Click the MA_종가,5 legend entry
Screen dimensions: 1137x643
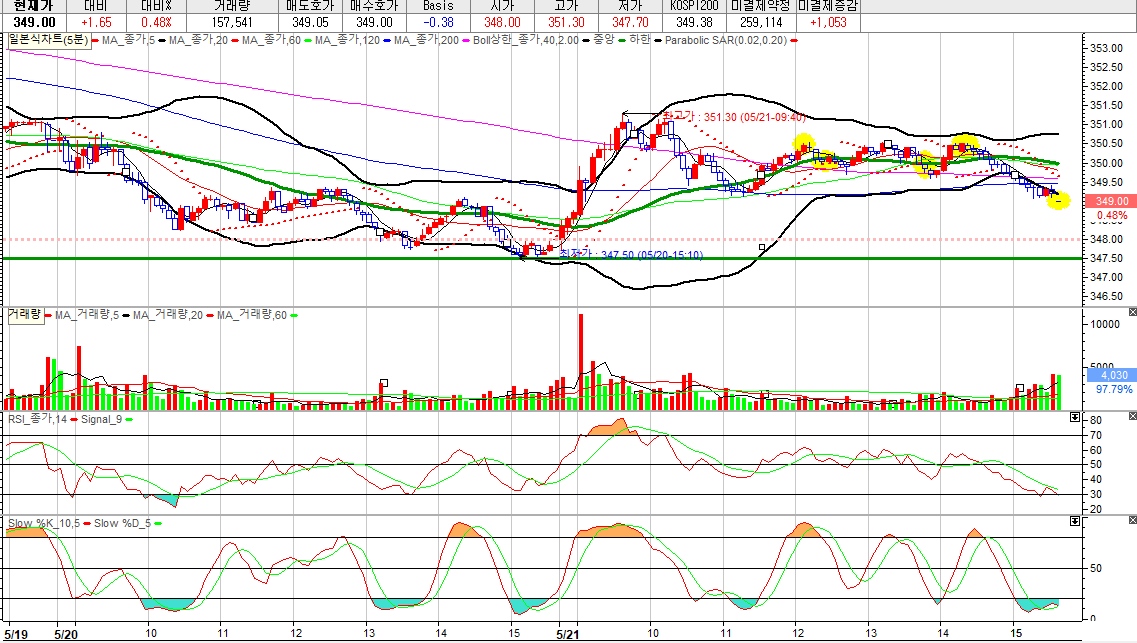[128, 41]
